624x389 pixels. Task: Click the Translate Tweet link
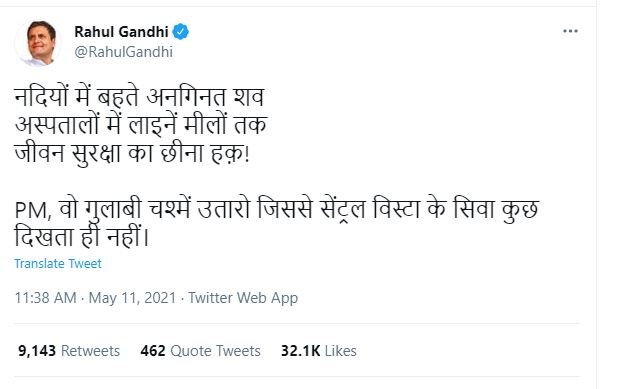58,264
